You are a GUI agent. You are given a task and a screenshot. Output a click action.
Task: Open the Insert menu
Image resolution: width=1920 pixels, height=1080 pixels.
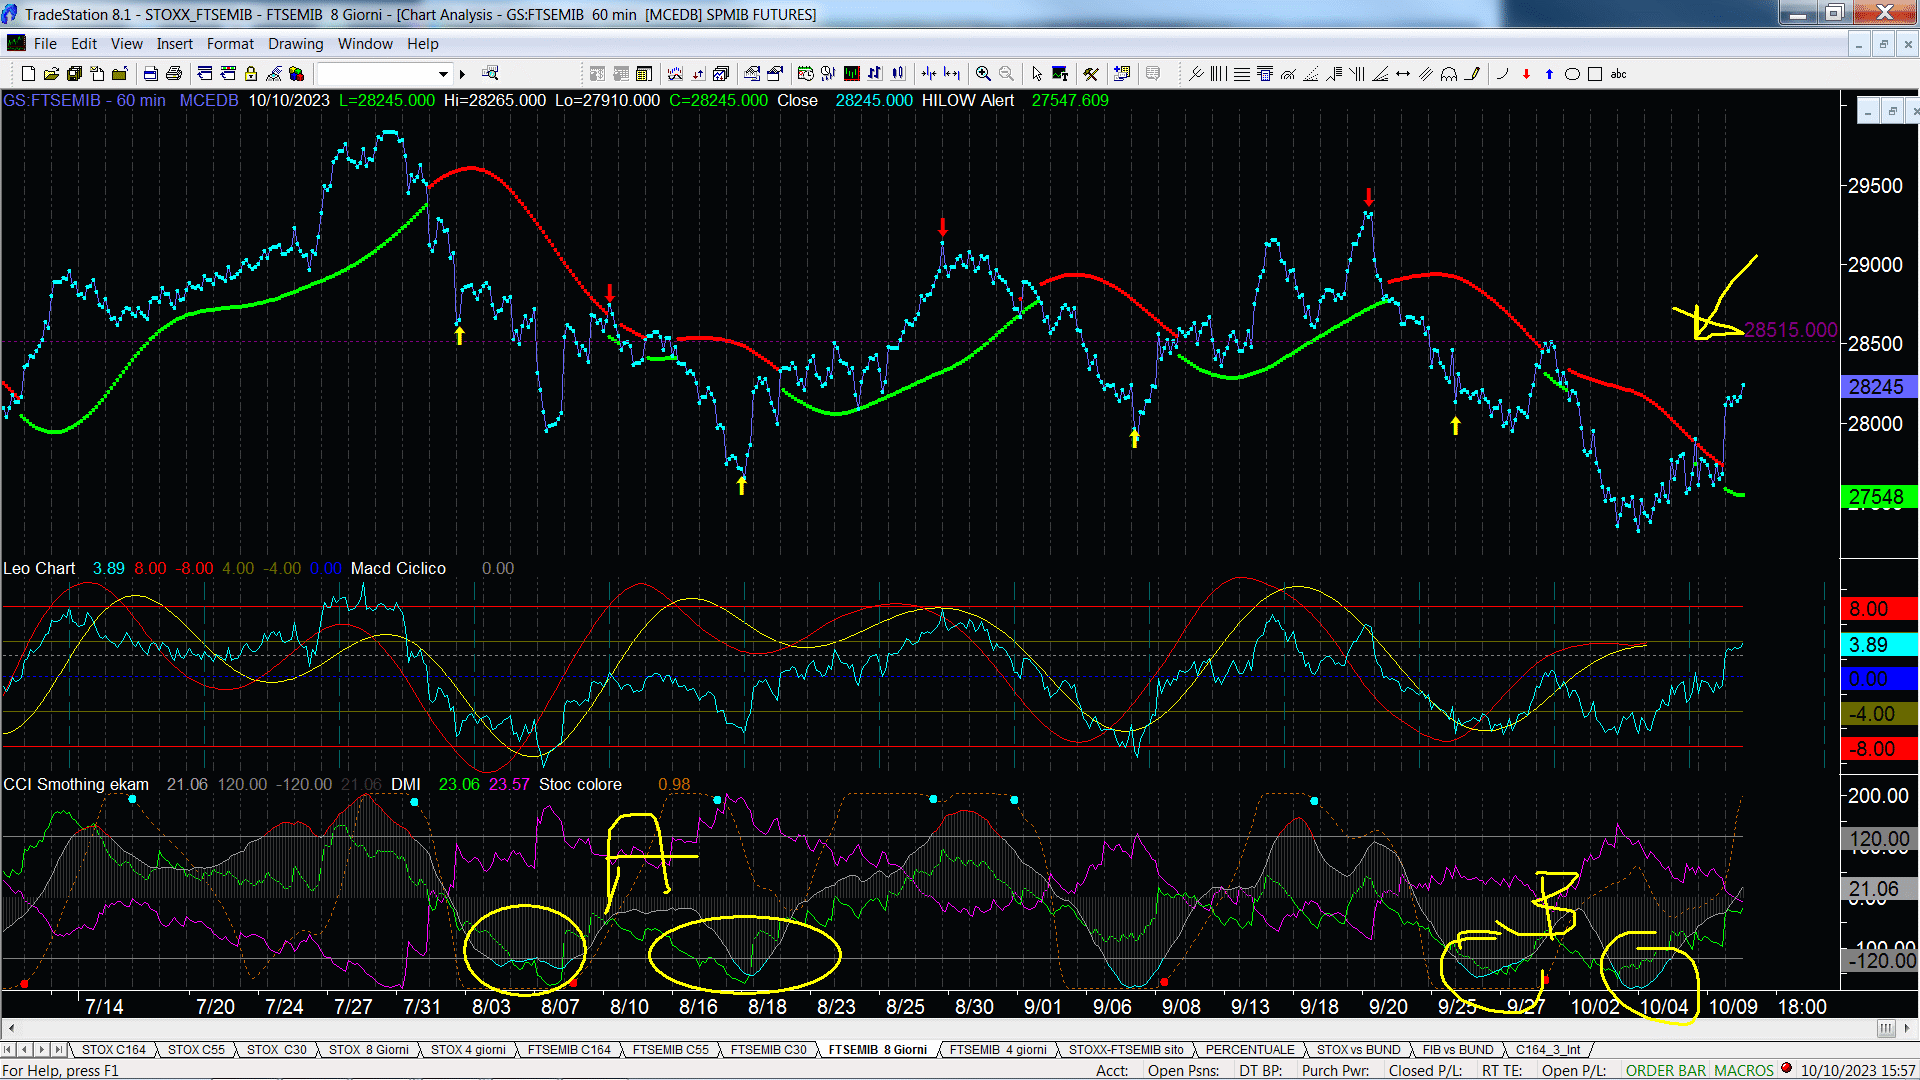pos(175,44)
